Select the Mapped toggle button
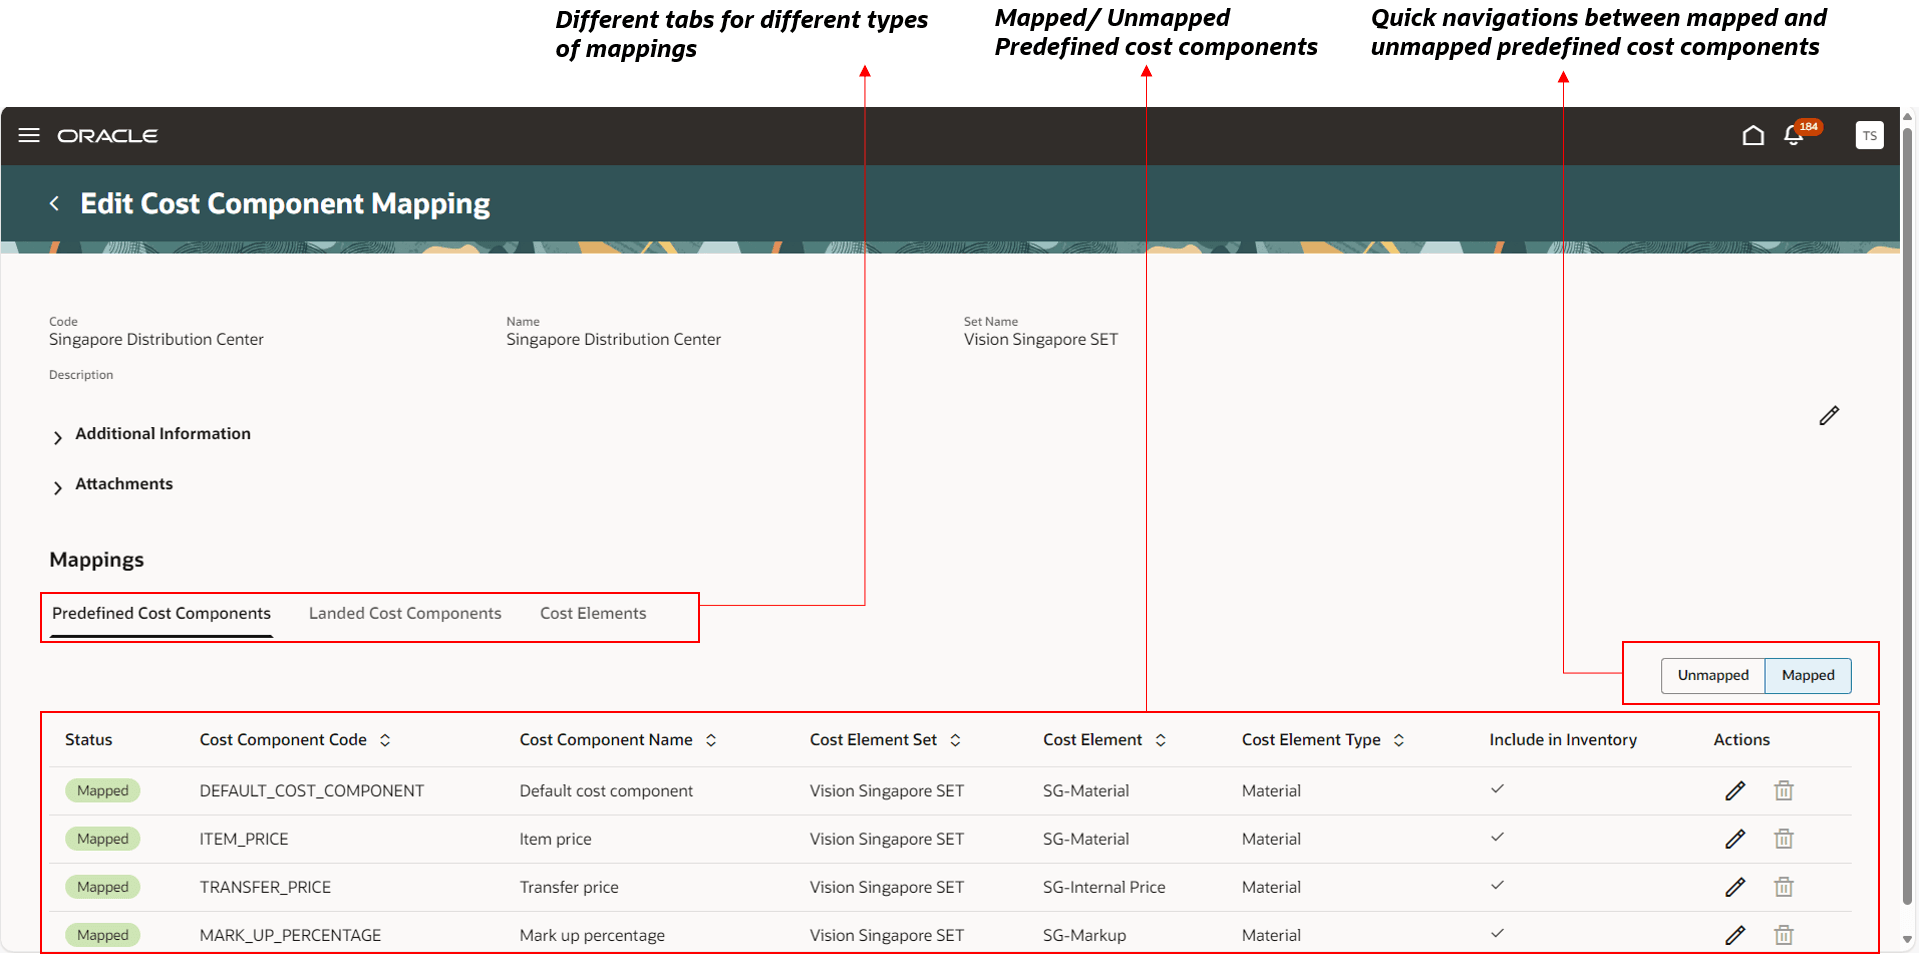 point(1807,675)
